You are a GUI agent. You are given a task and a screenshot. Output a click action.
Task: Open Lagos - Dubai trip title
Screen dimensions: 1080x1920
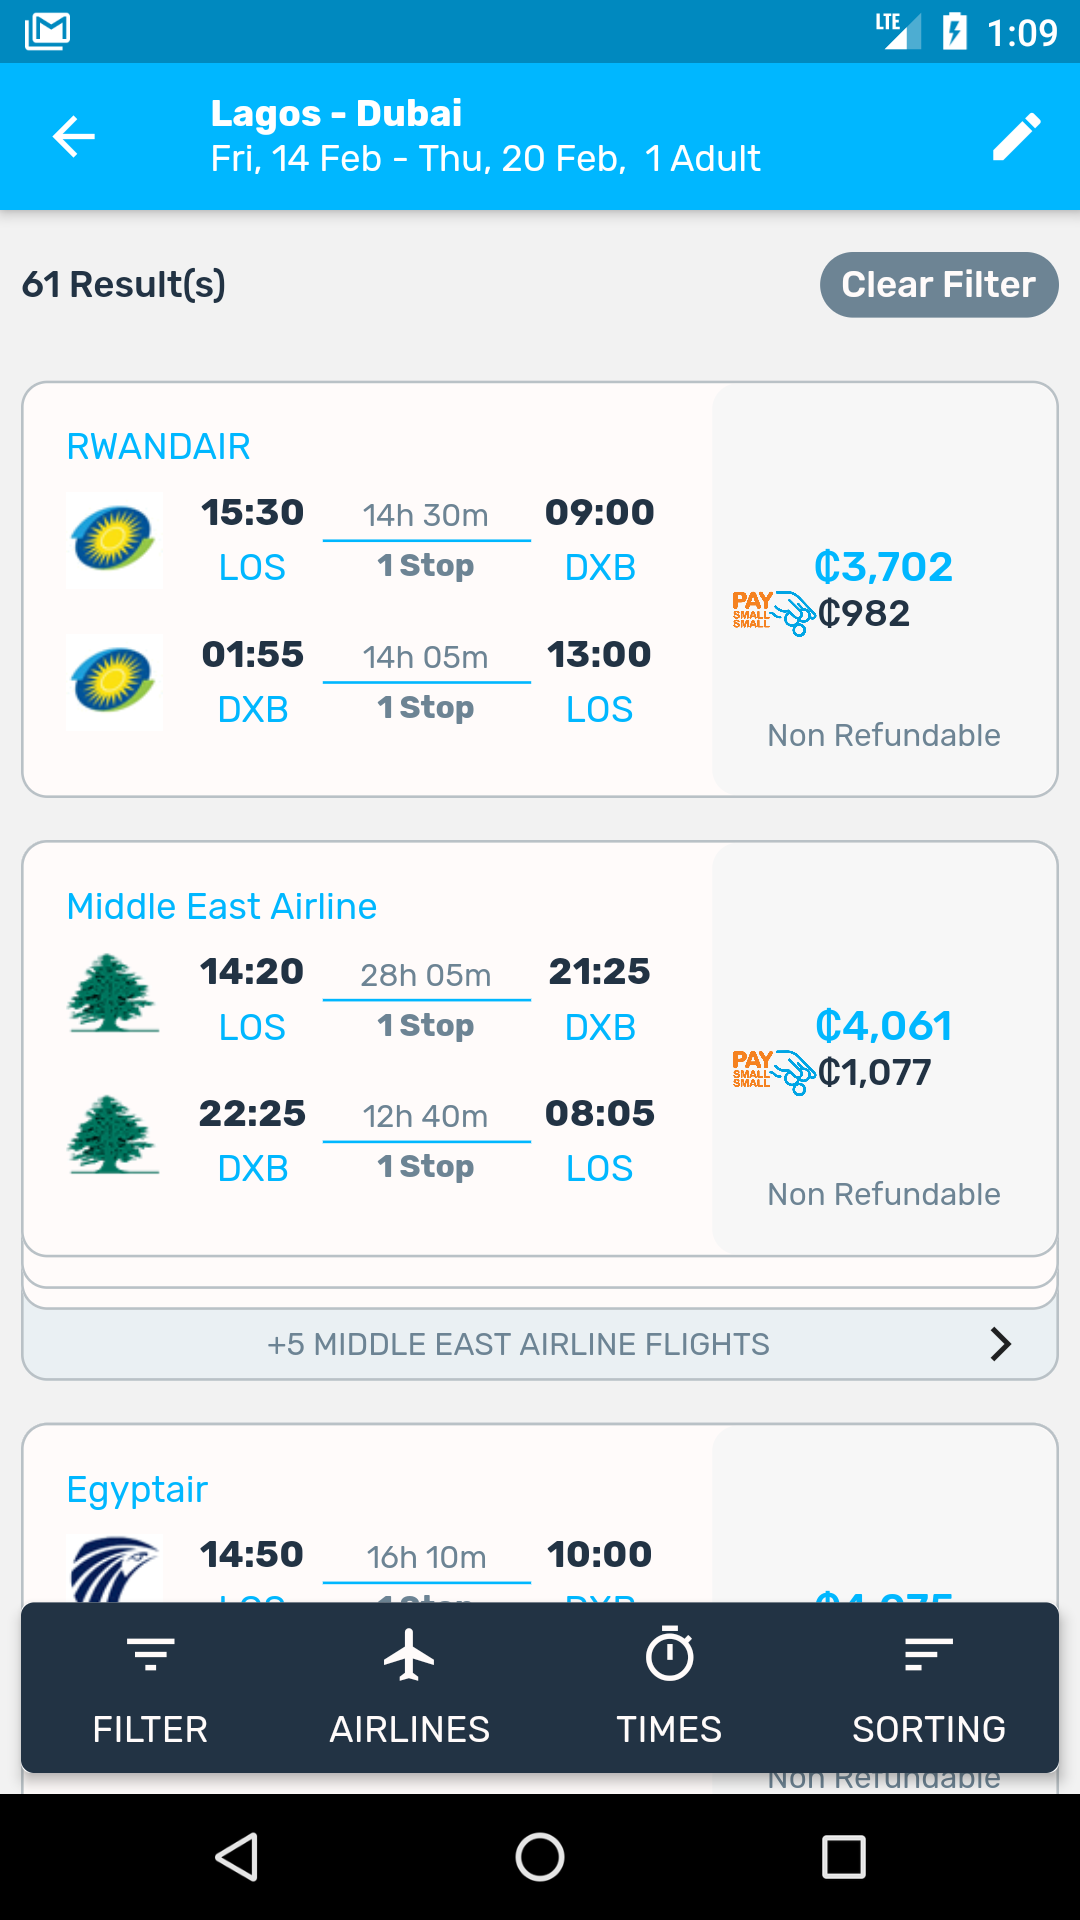pos(336,114)
